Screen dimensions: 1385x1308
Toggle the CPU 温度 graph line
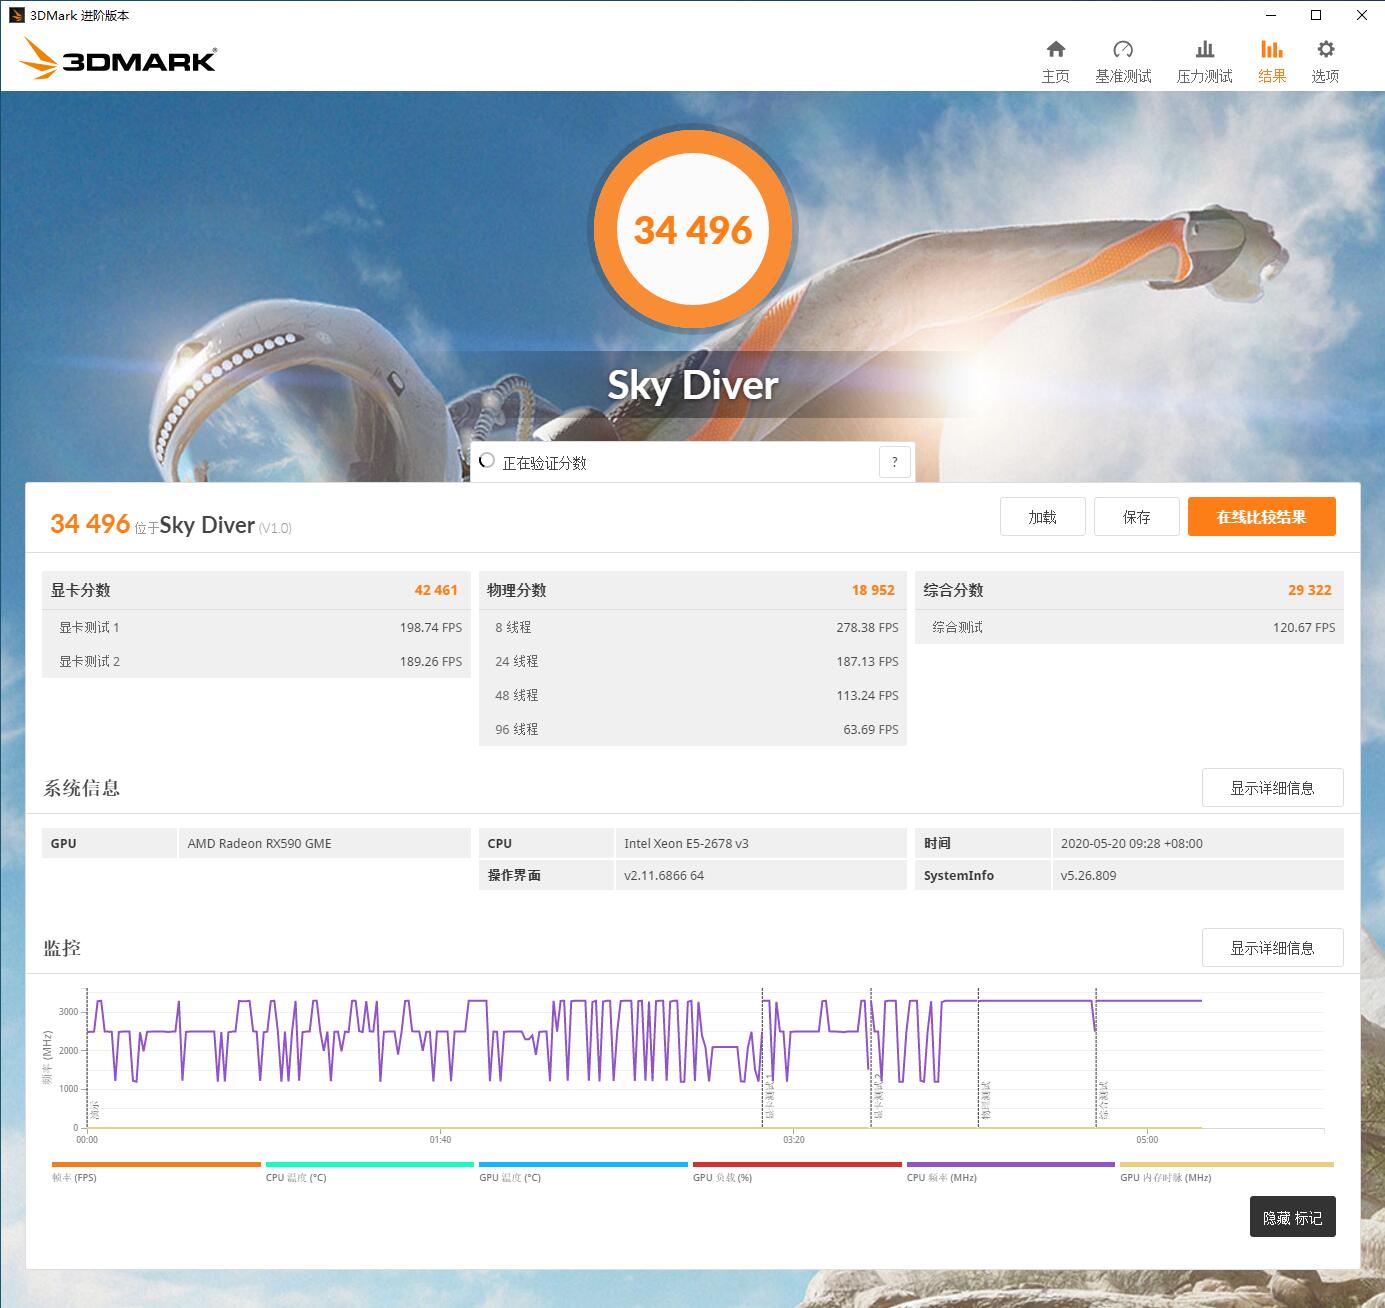coord(368,1164)
